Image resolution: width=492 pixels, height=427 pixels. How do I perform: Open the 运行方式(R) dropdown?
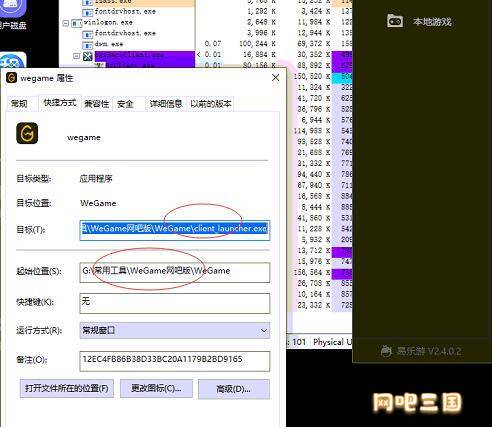point(175,330)
